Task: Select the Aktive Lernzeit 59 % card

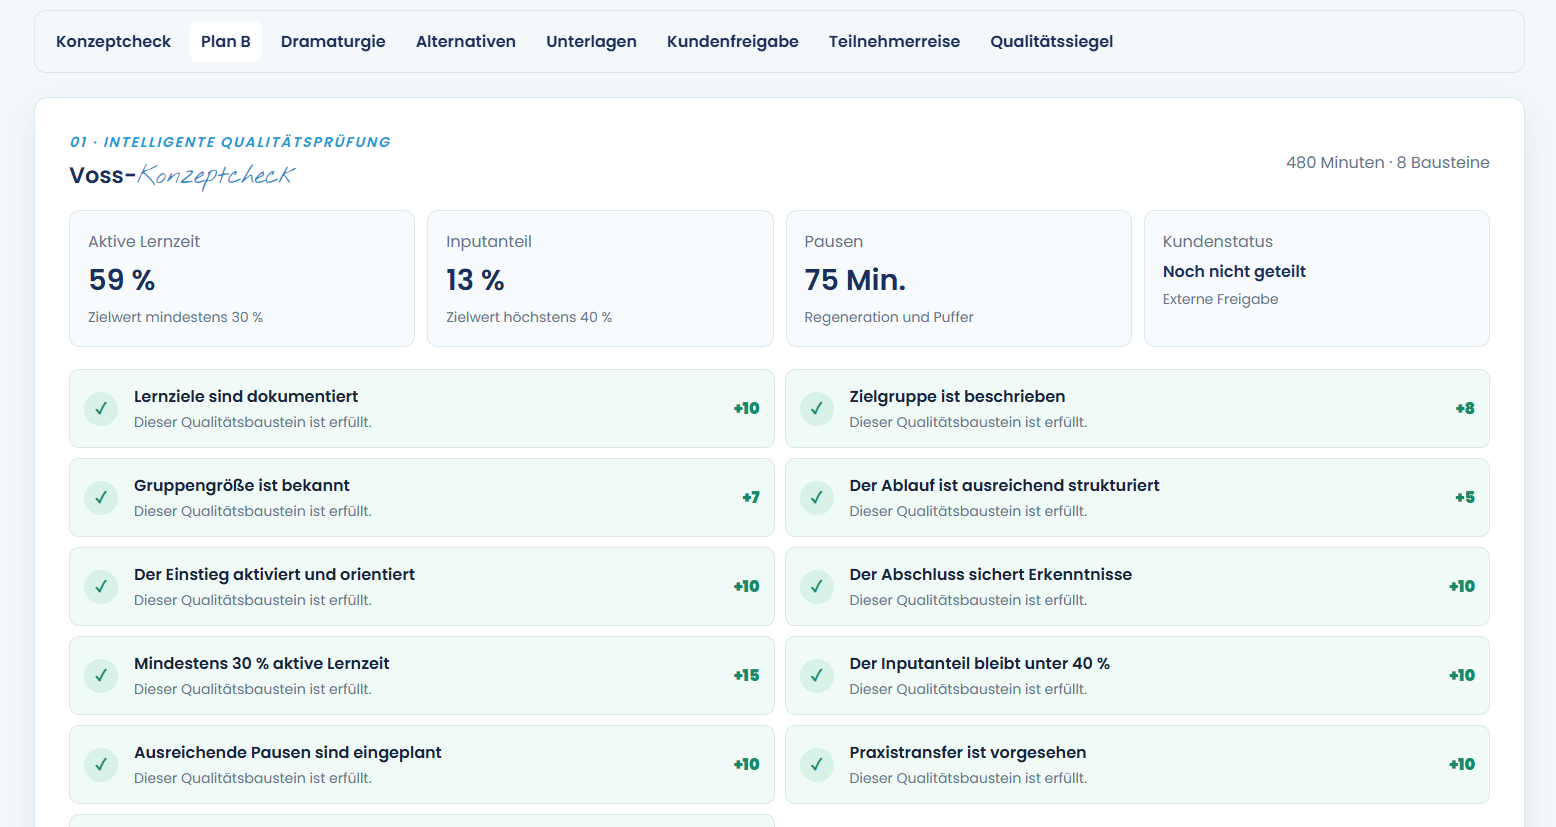Action: [242, 278]
